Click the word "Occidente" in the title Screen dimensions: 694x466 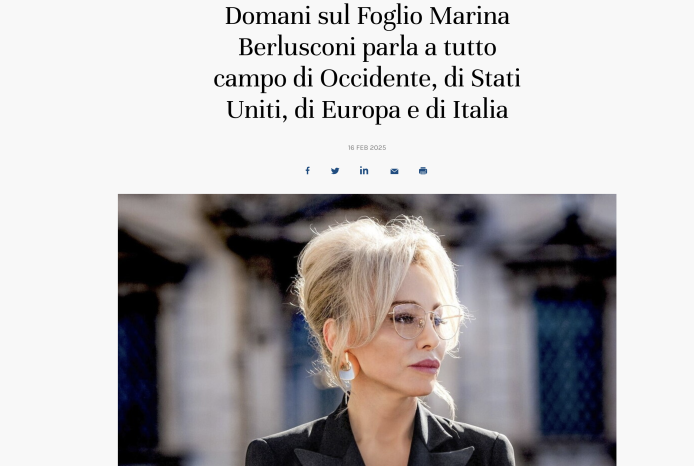click(375, 79)
